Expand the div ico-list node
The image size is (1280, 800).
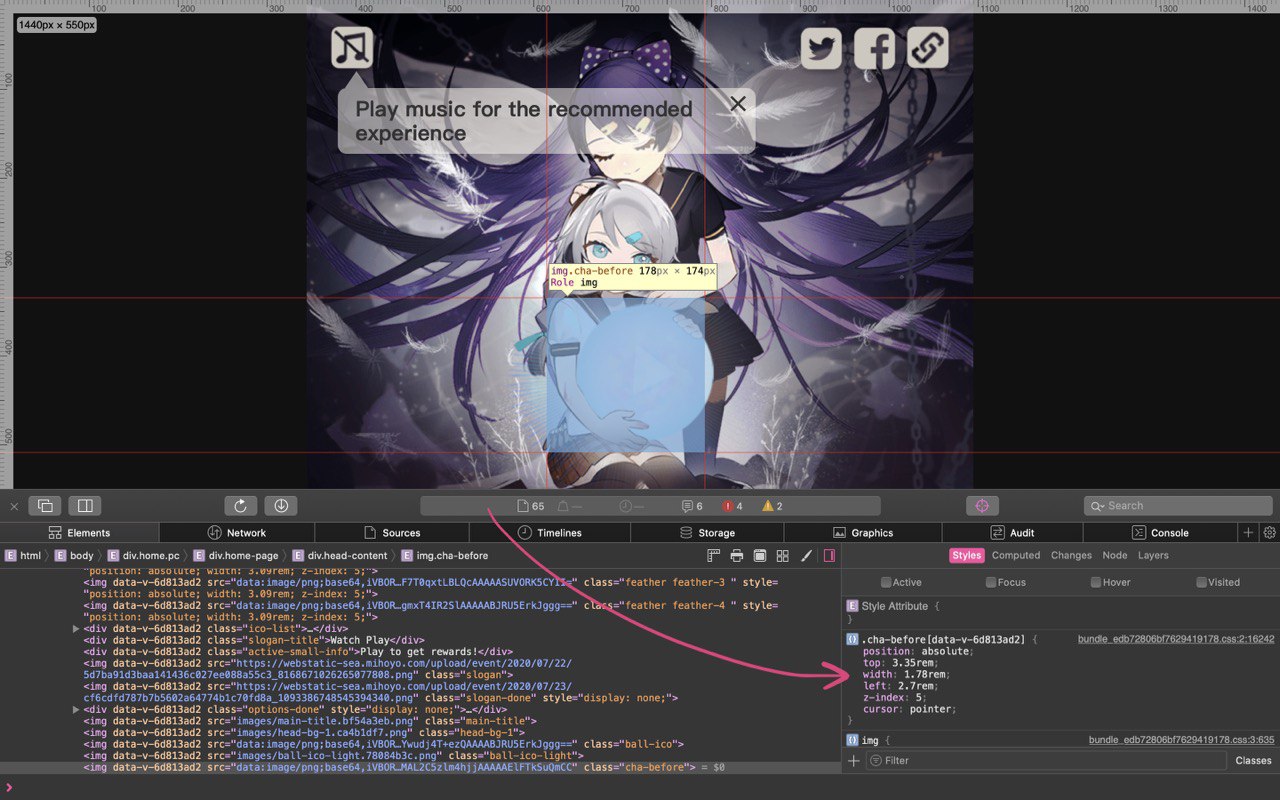coord(77,629)
